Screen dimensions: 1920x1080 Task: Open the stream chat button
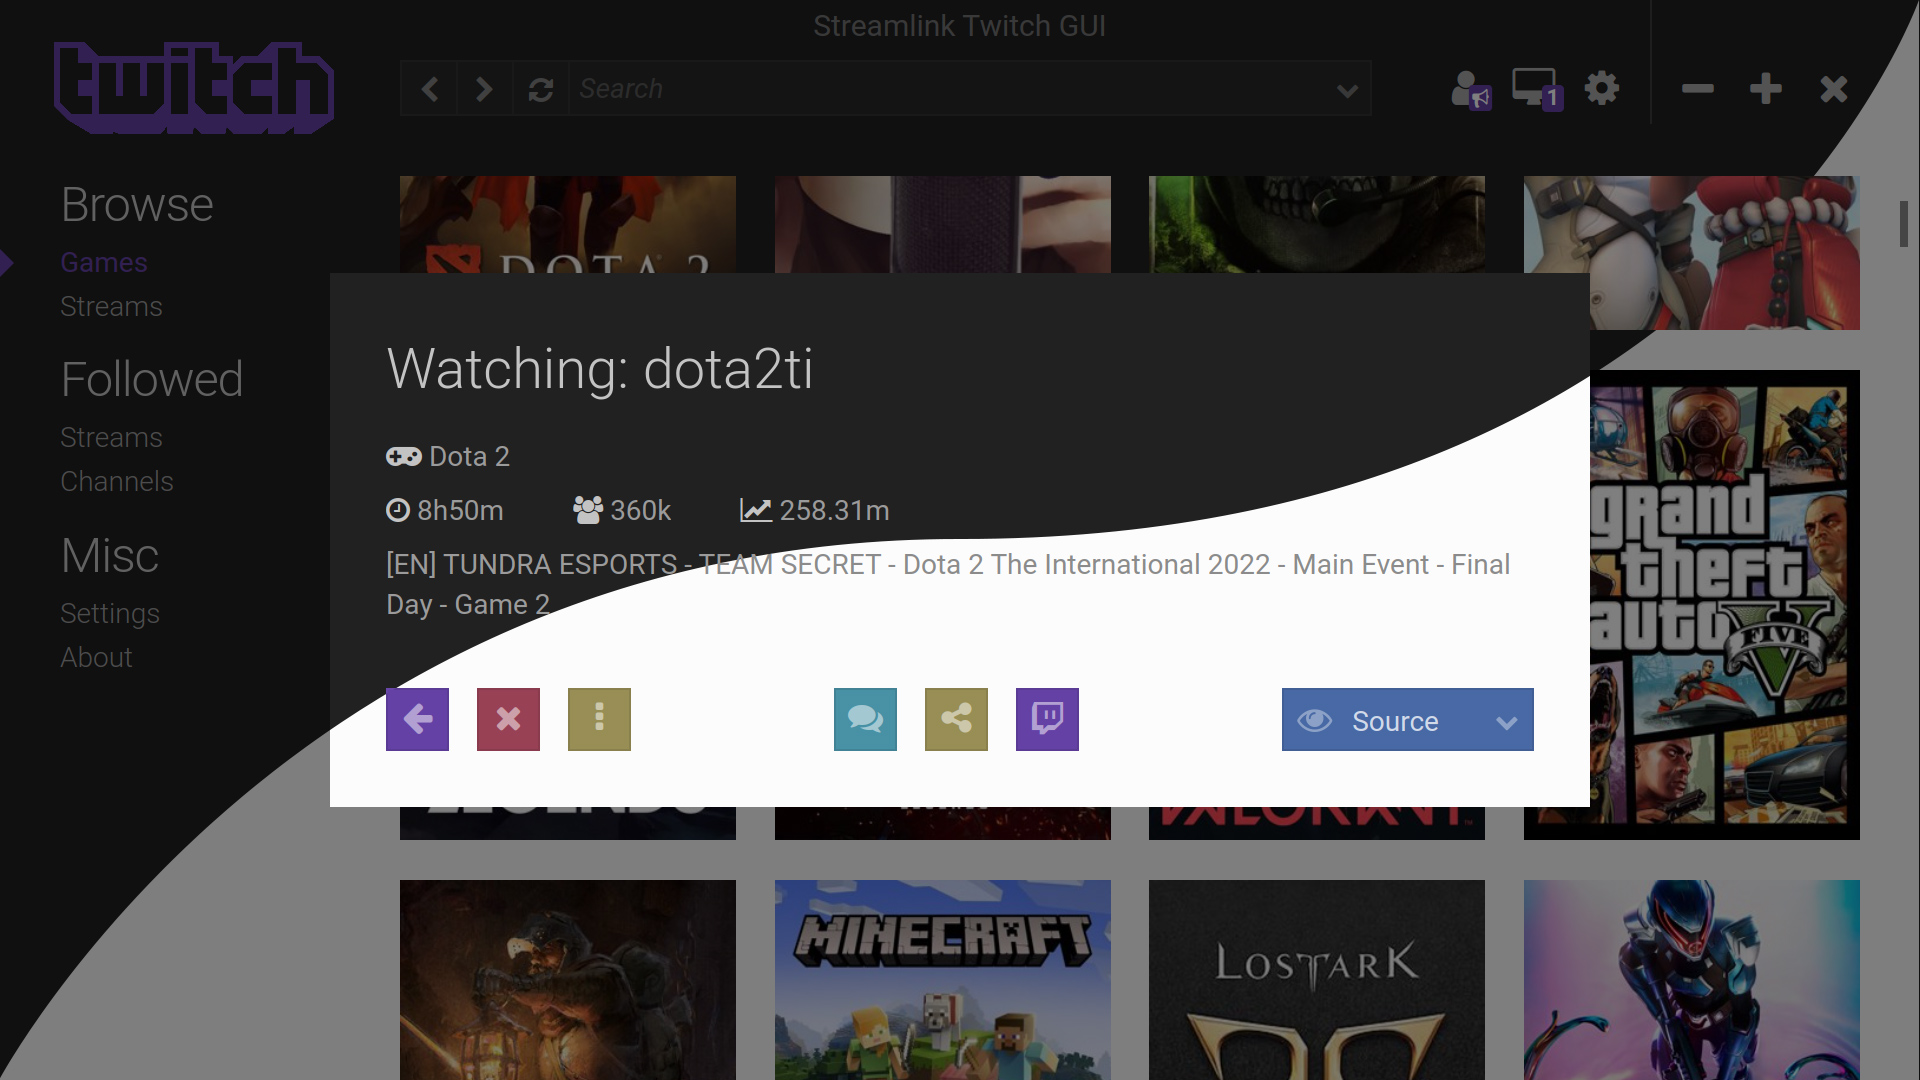tap(865, 719)
